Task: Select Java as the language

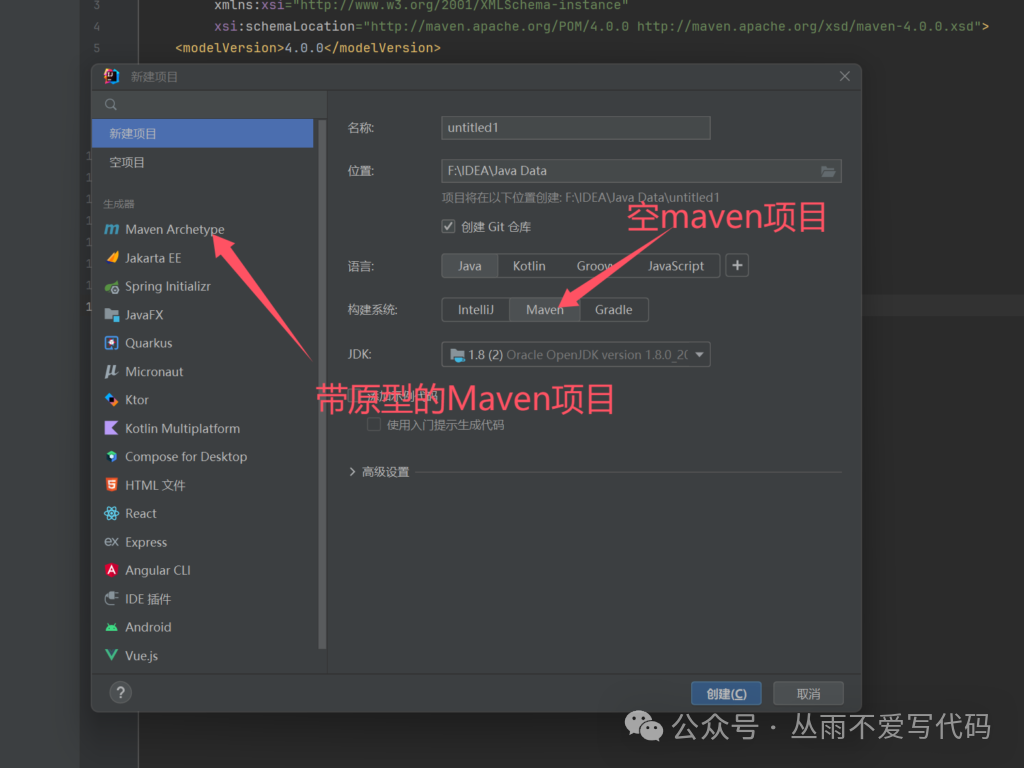Action: (470, 266)
